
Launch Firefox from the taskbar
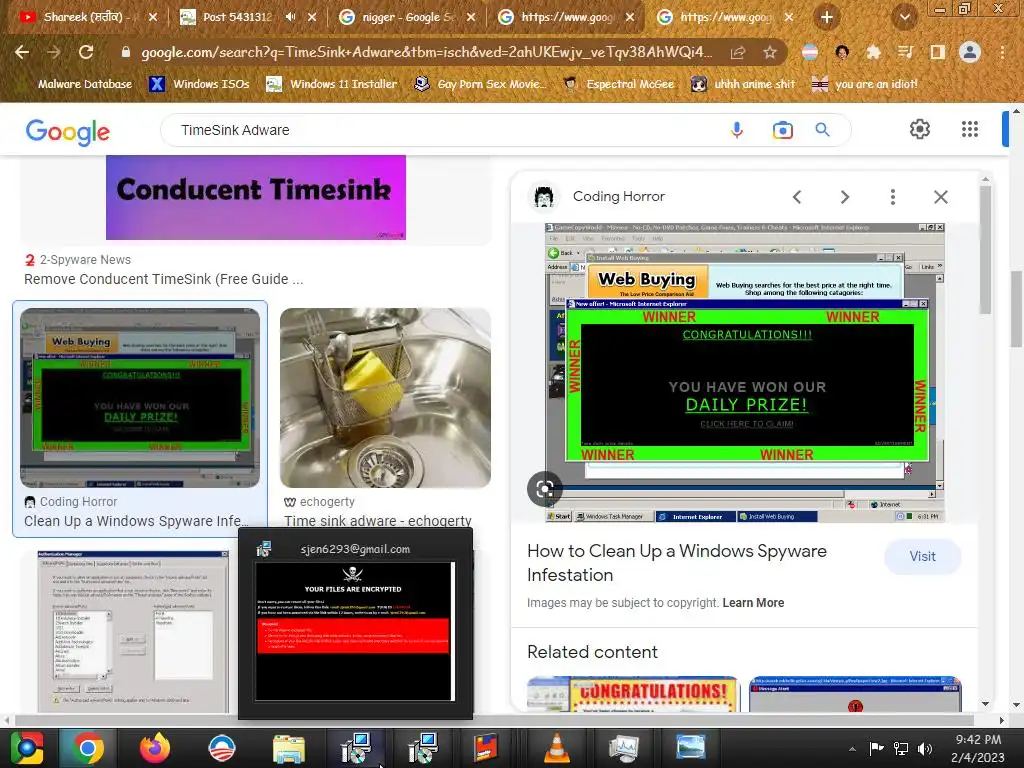[155, 748]
